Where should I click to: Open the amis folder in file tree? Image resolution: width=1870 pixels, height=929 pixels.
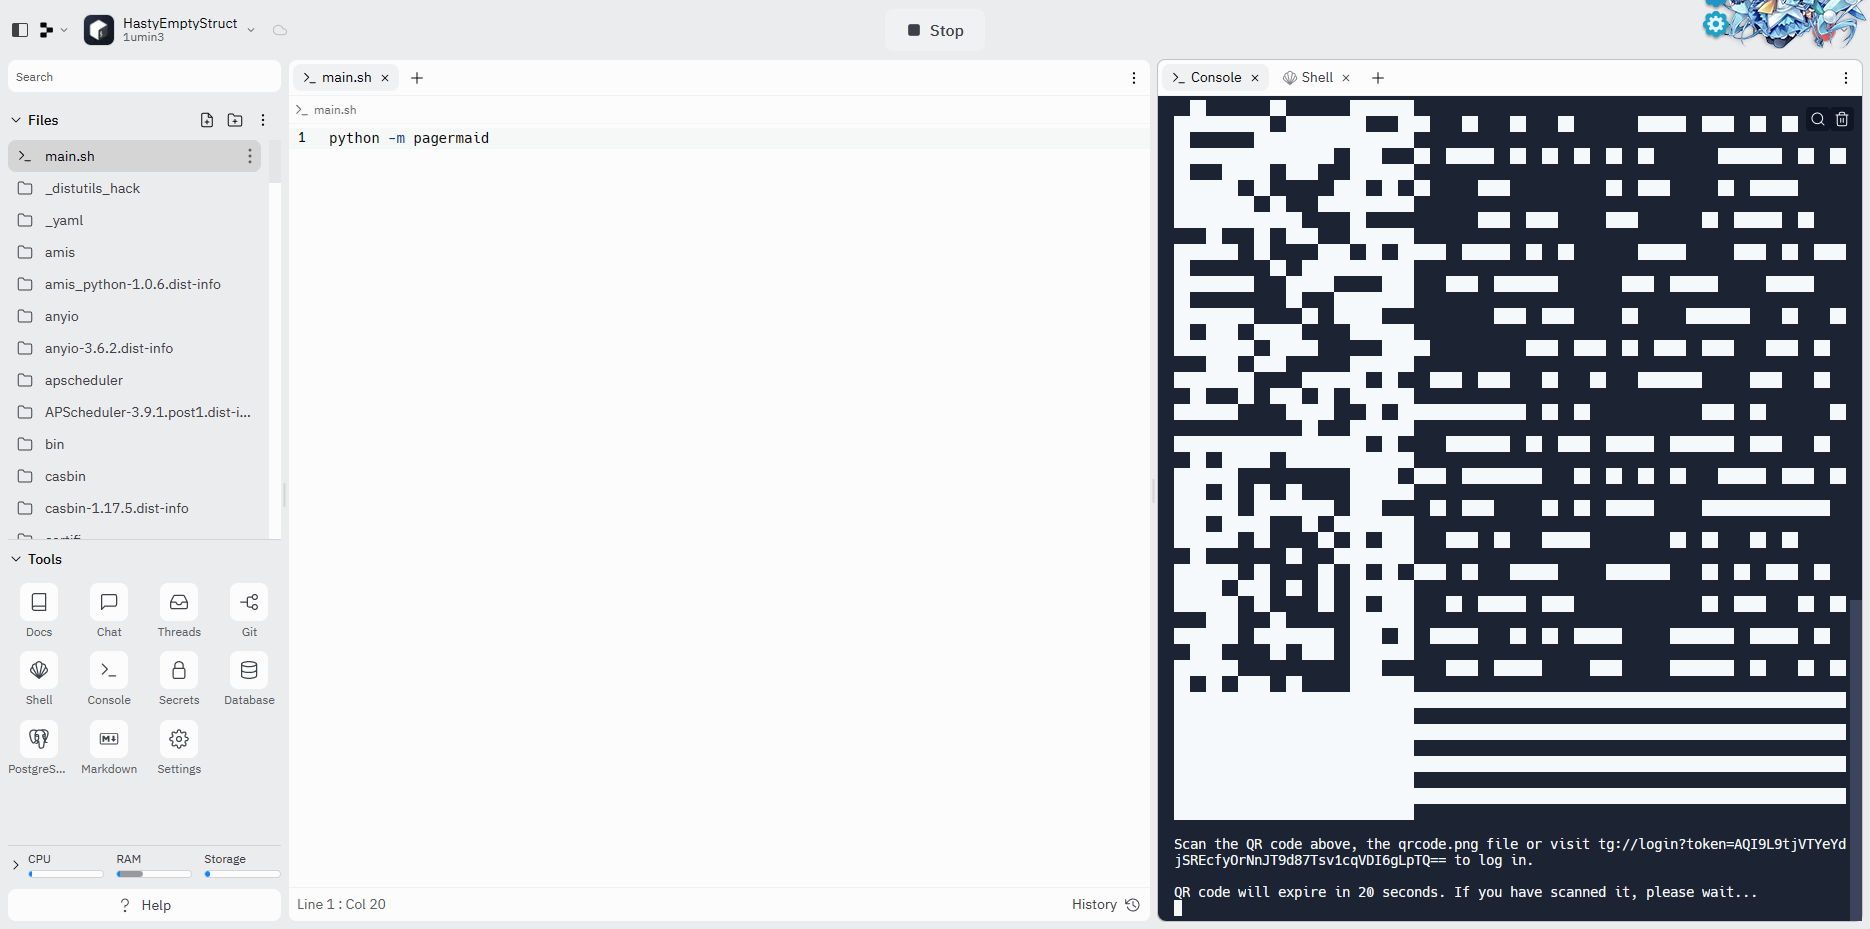coord(60,252)
